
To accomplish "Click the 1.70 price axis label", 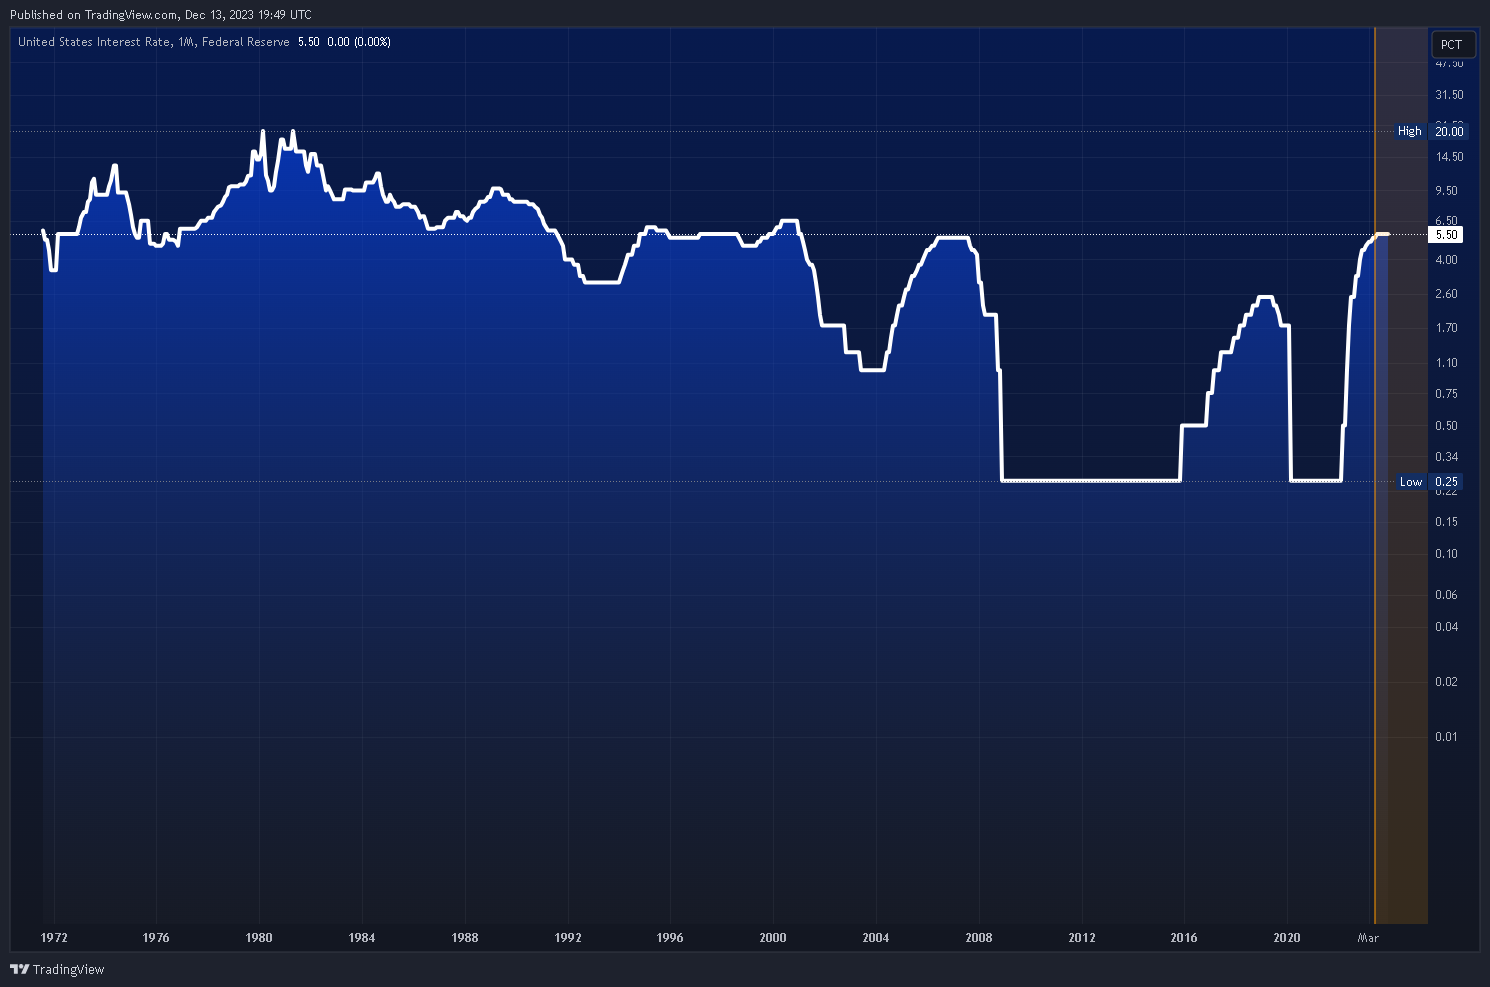I will [1446, 328].
